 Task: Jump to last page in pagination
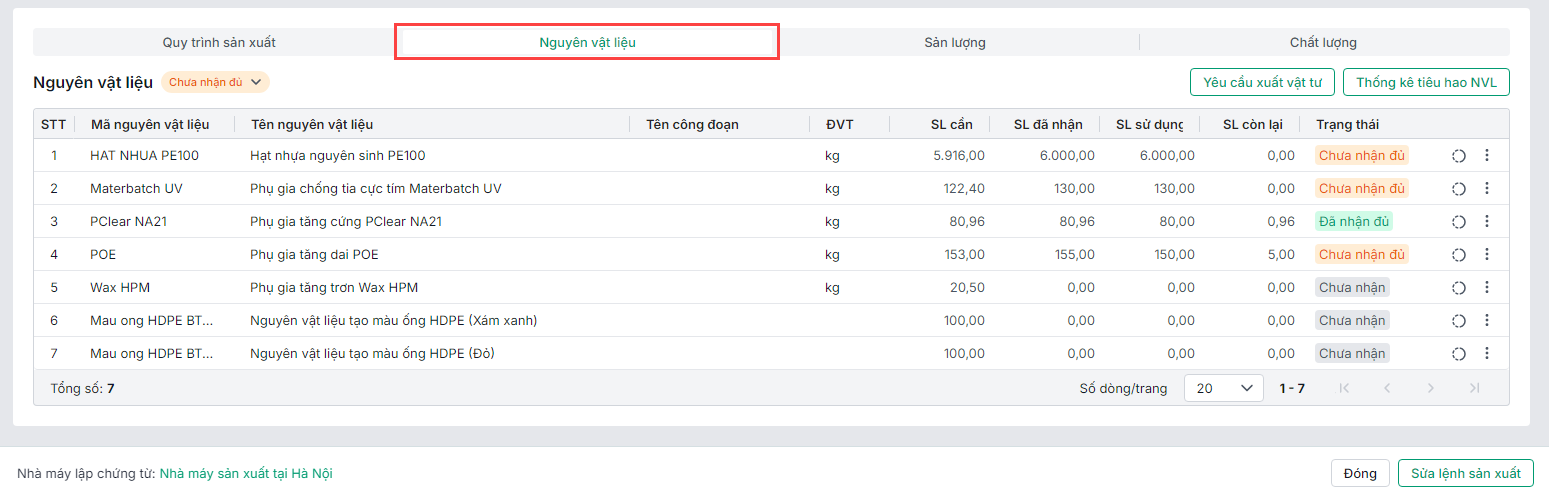coord(1474,388)
